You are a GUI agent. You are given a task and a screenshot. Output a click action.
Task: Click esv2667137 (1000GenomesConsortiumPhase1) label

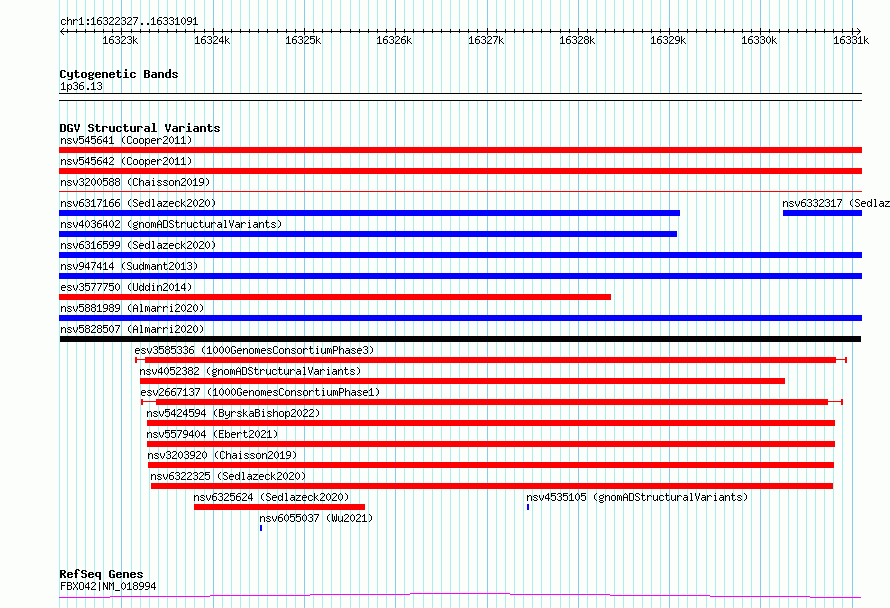pos(260,392)
